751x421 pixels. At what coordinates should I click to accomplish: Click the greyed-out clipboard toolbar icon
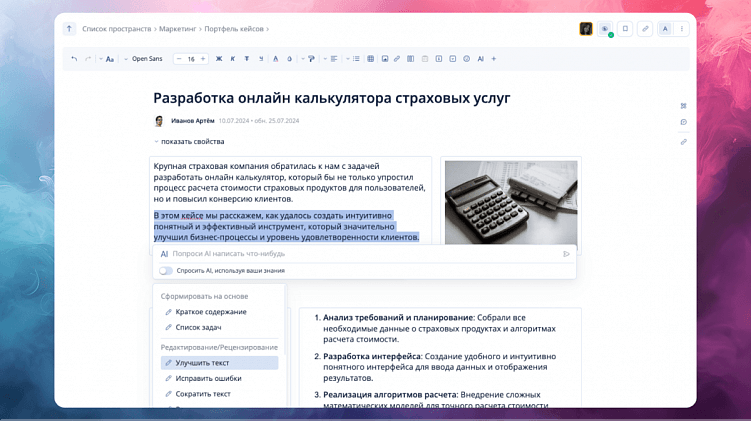425,59
